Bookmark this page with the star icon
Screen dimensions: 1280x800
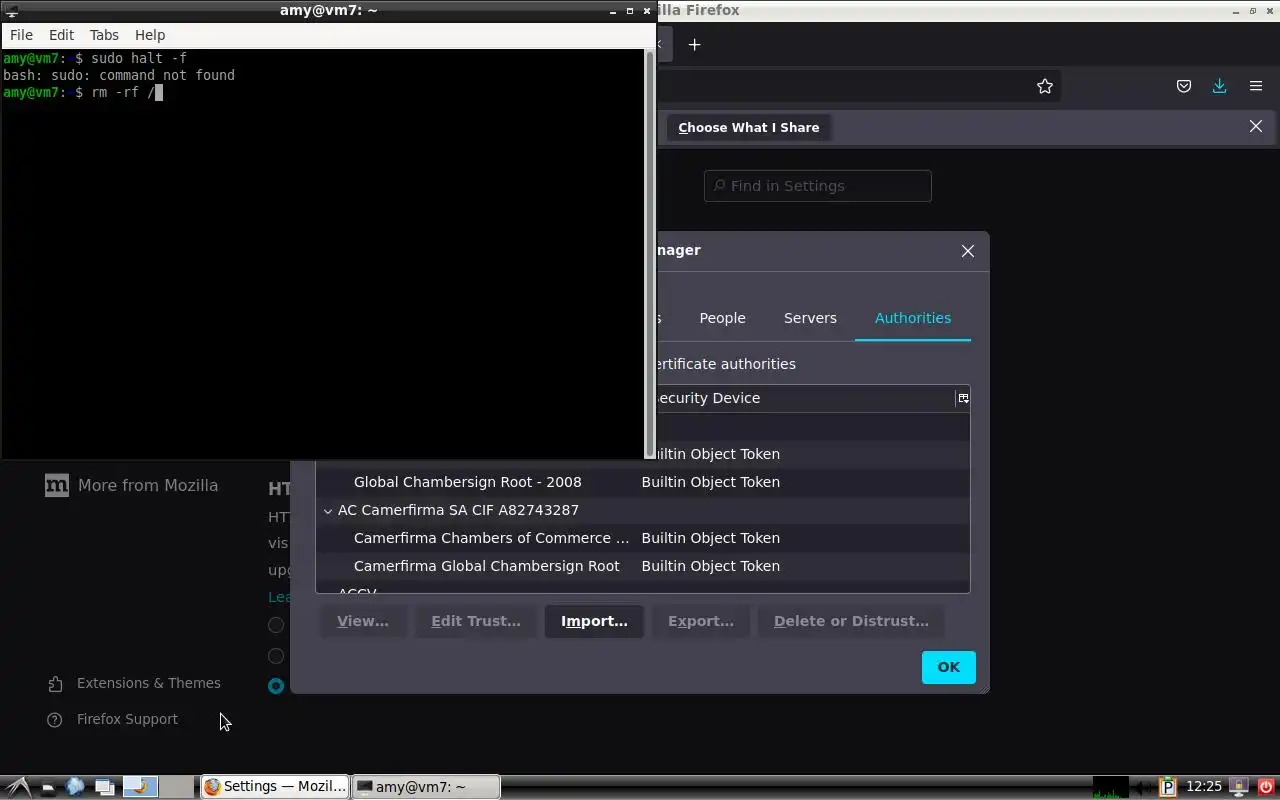[1045, 86]
